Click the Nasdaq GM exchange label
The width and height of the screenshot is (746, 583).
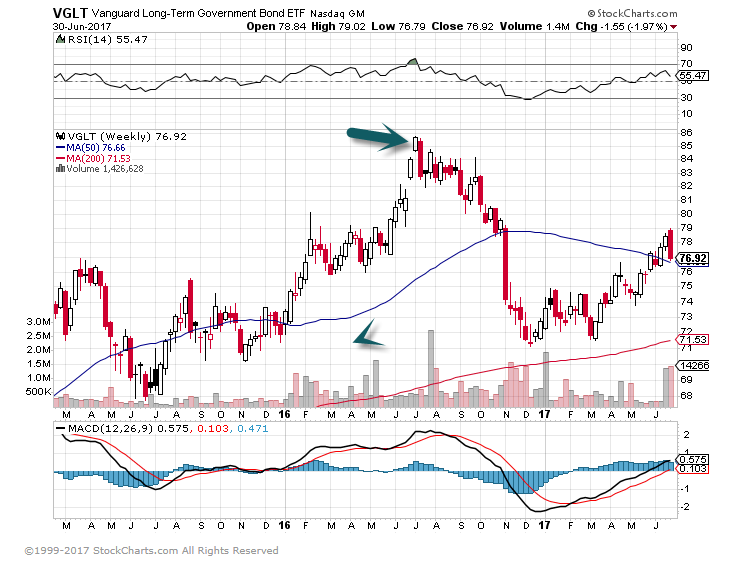pos(337,14)
